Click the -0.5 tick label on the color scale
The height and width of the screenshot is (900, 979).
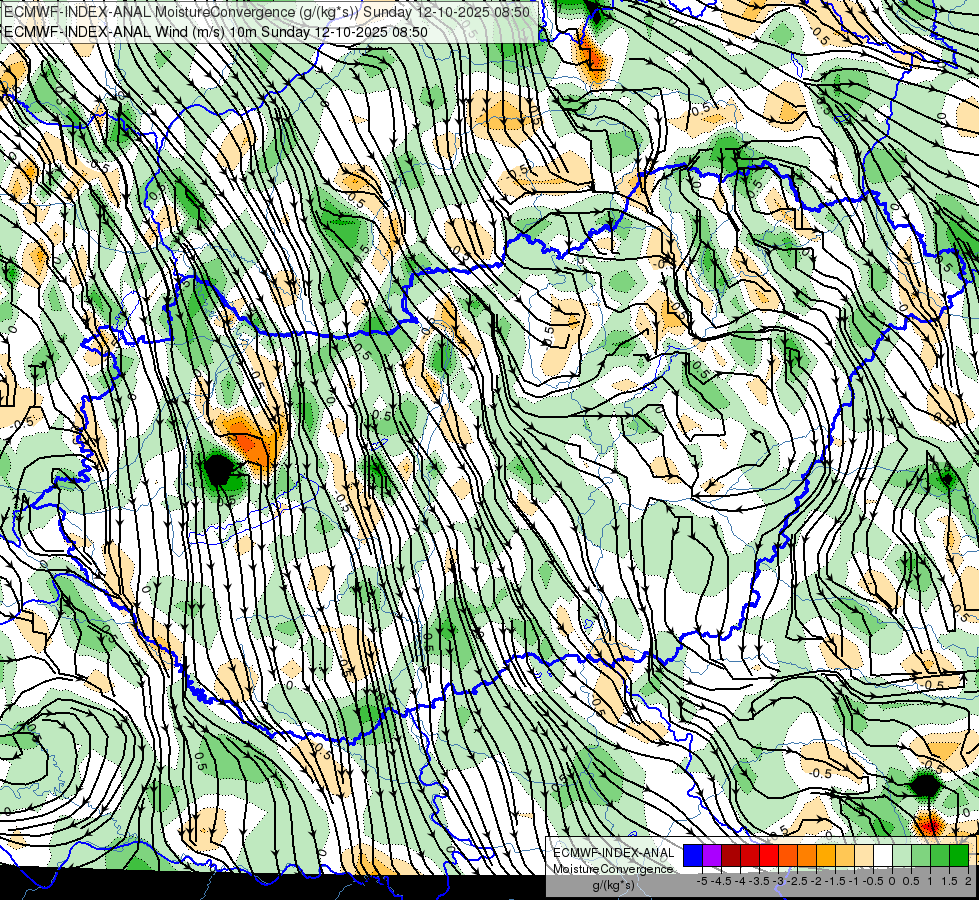(873, 881)
